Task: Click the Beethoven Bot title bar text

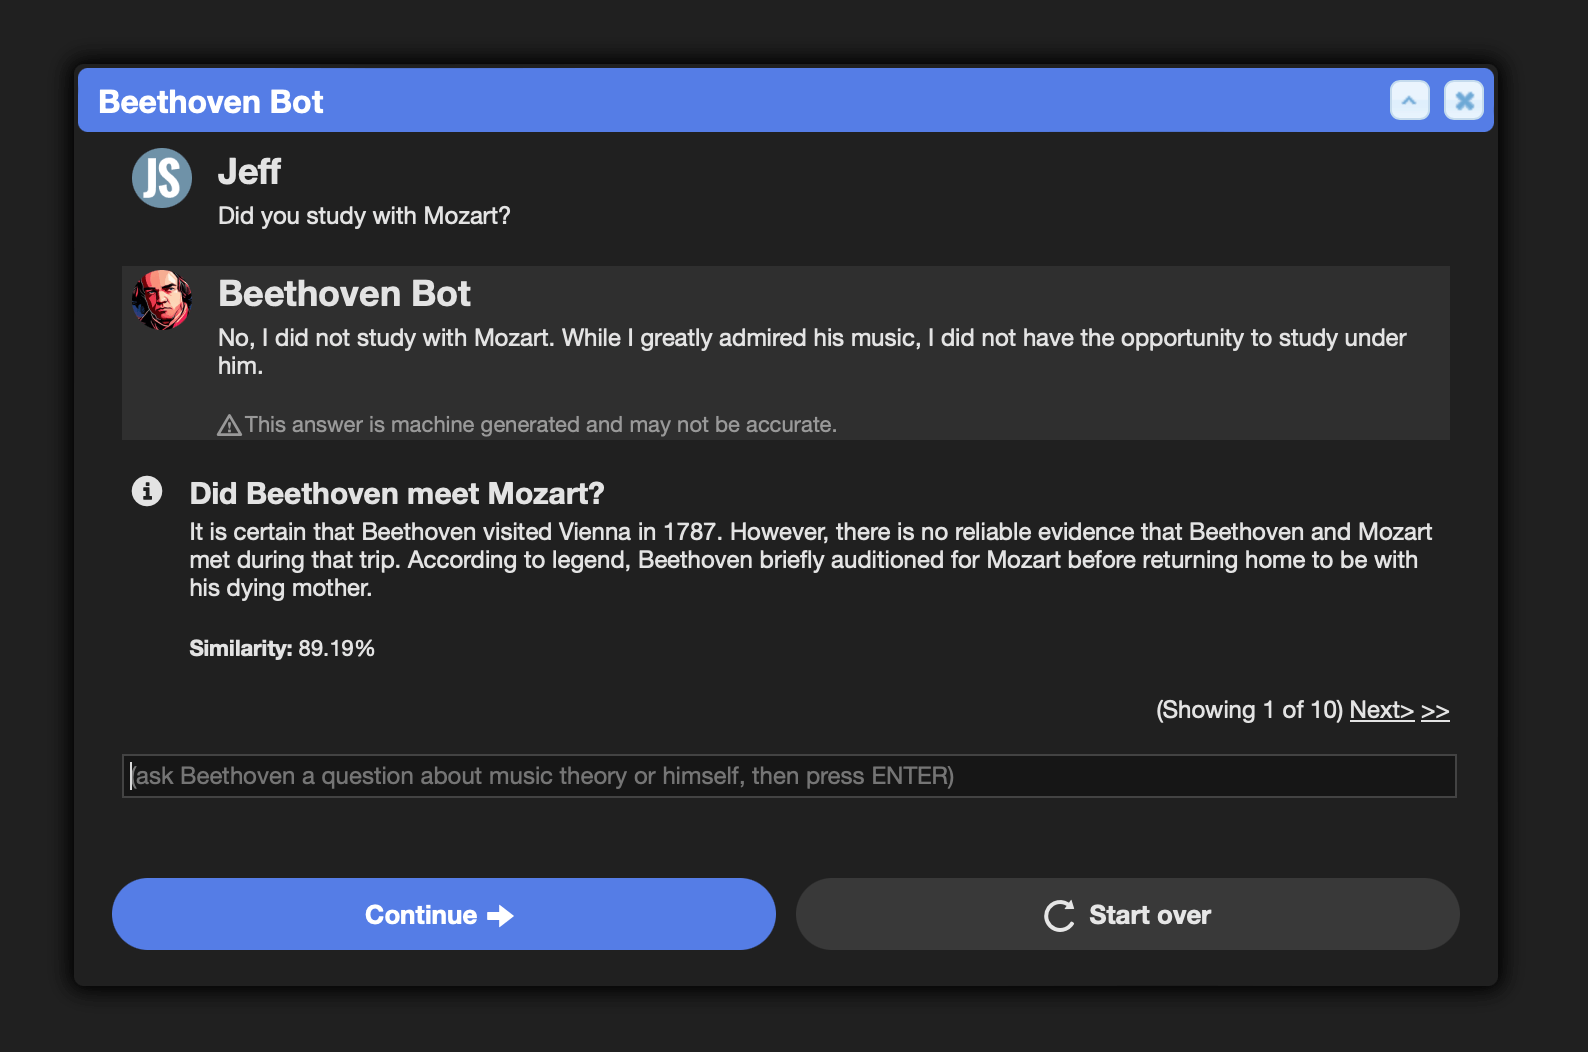Action: tap(211, 102)
